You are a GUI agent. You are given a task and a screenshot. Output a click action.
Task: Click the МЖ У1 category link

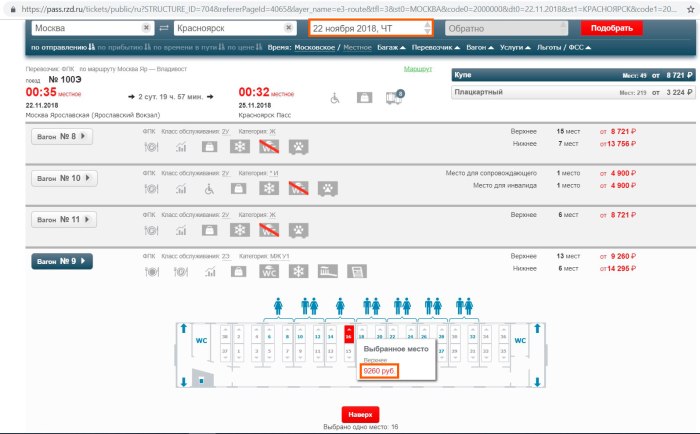coord(279,256)
